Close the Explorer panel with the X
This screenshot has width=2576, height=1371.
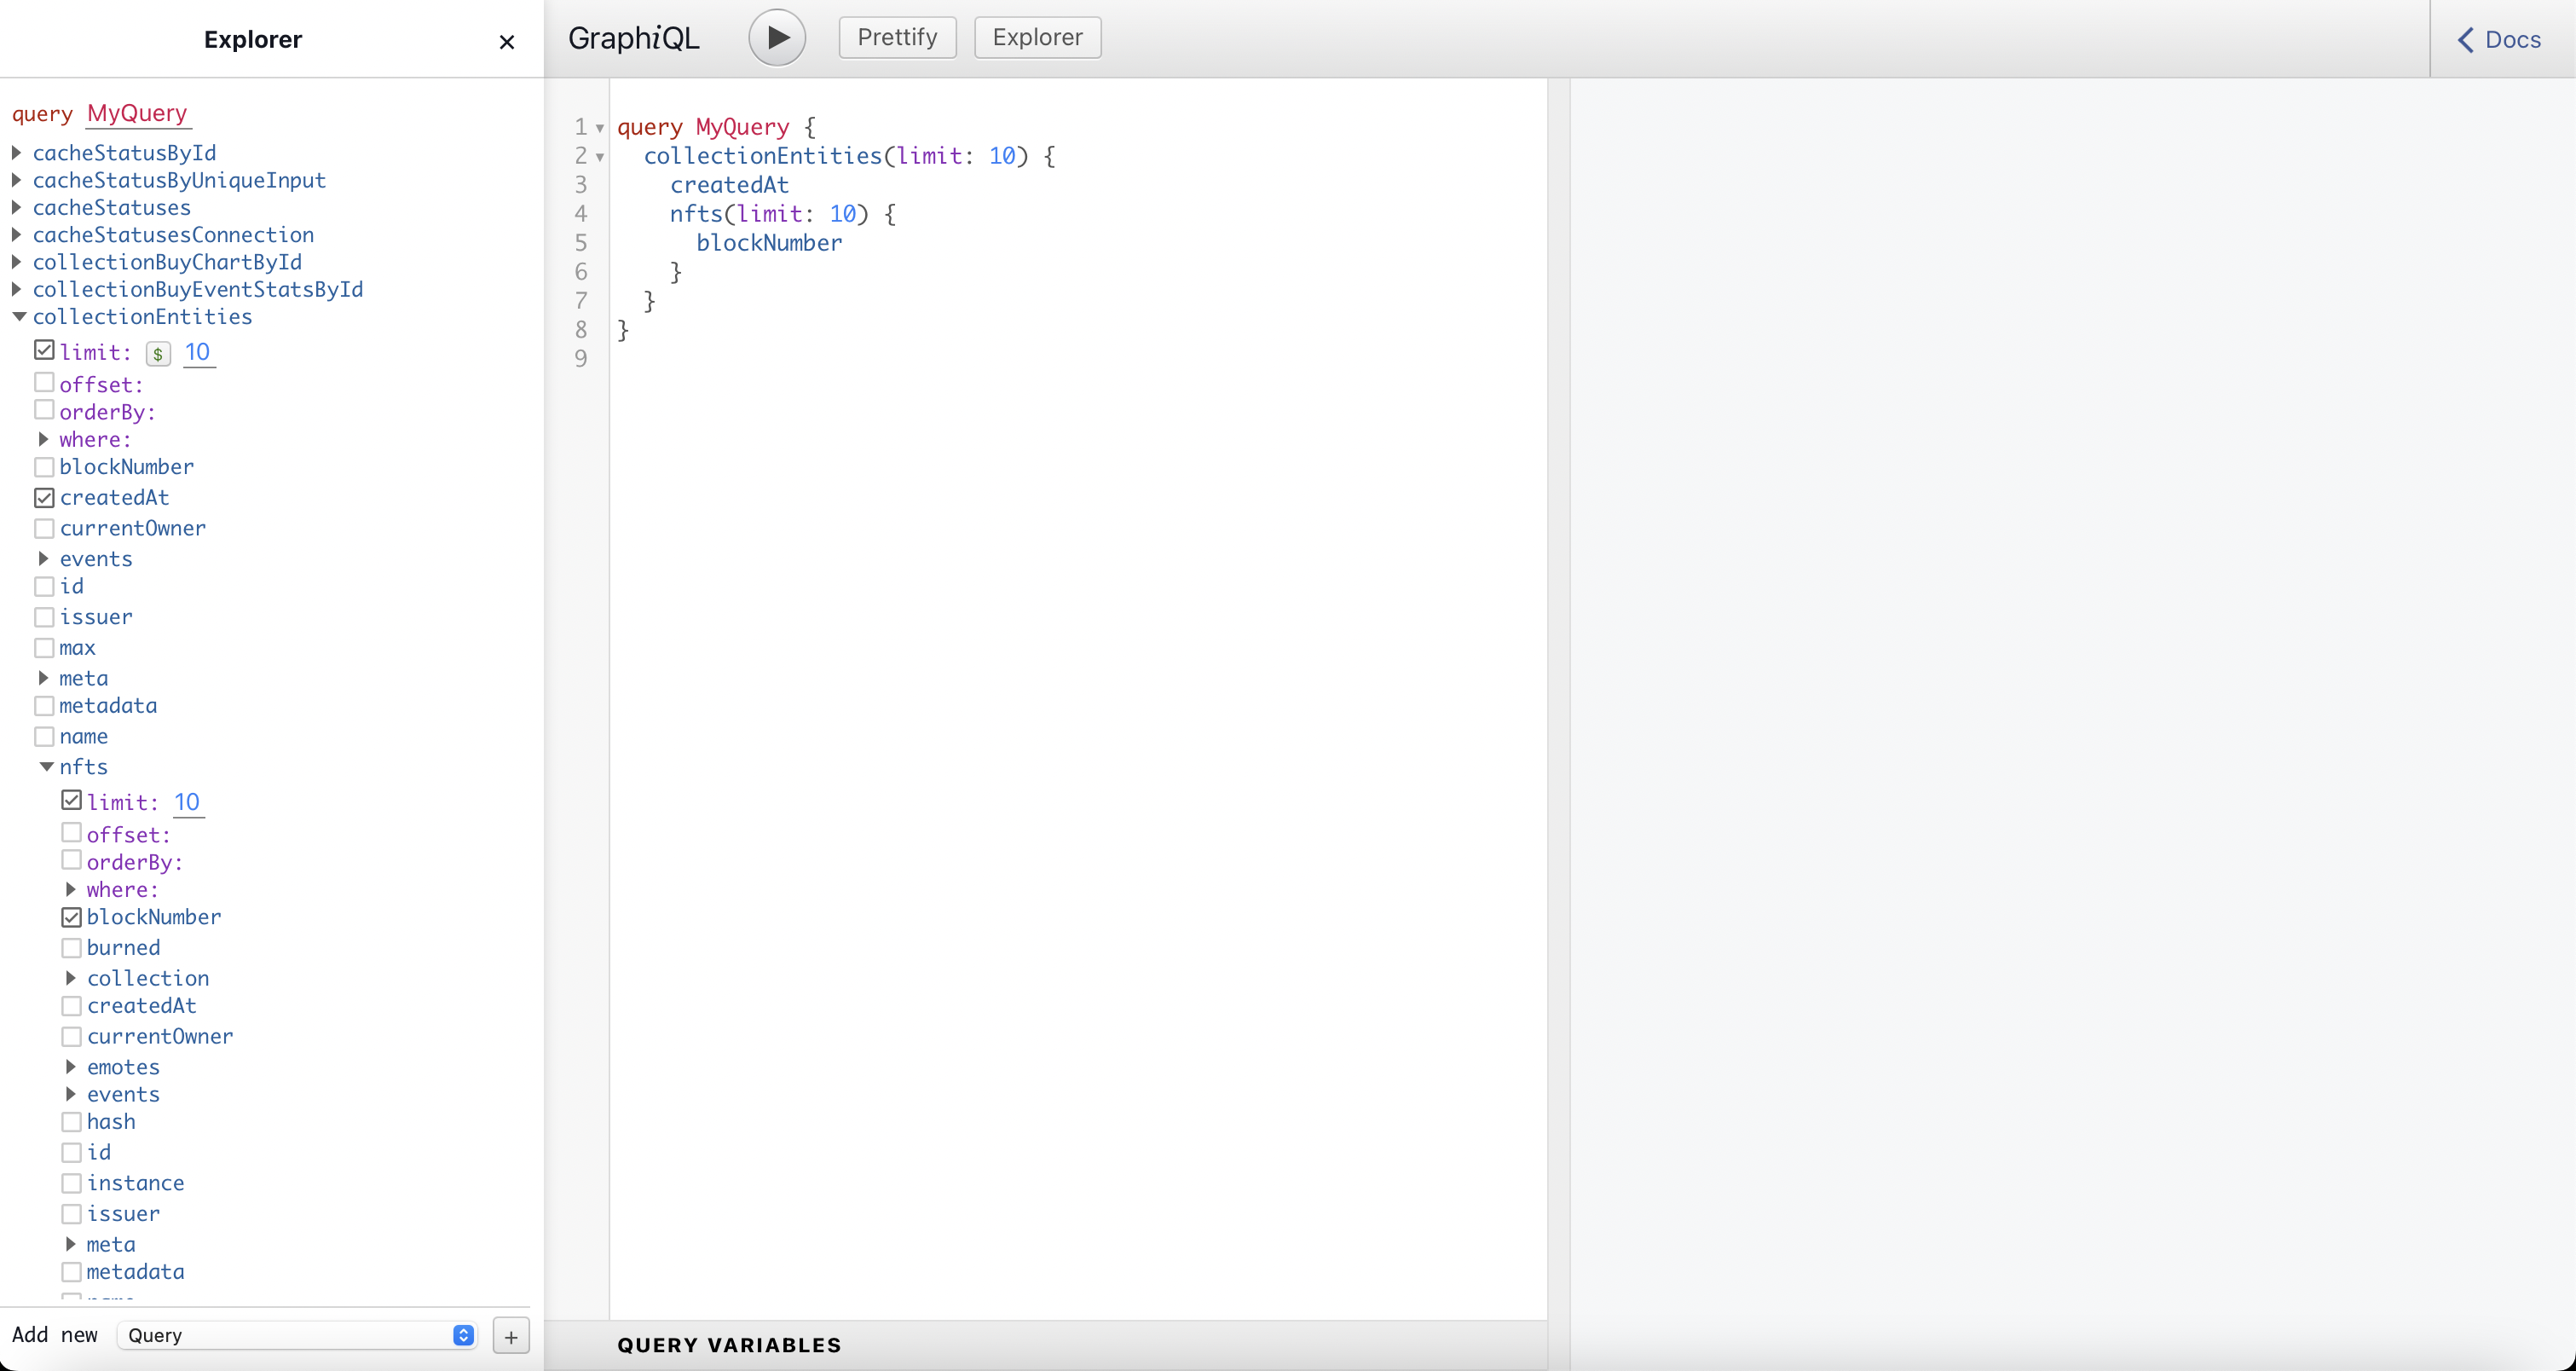507,41
